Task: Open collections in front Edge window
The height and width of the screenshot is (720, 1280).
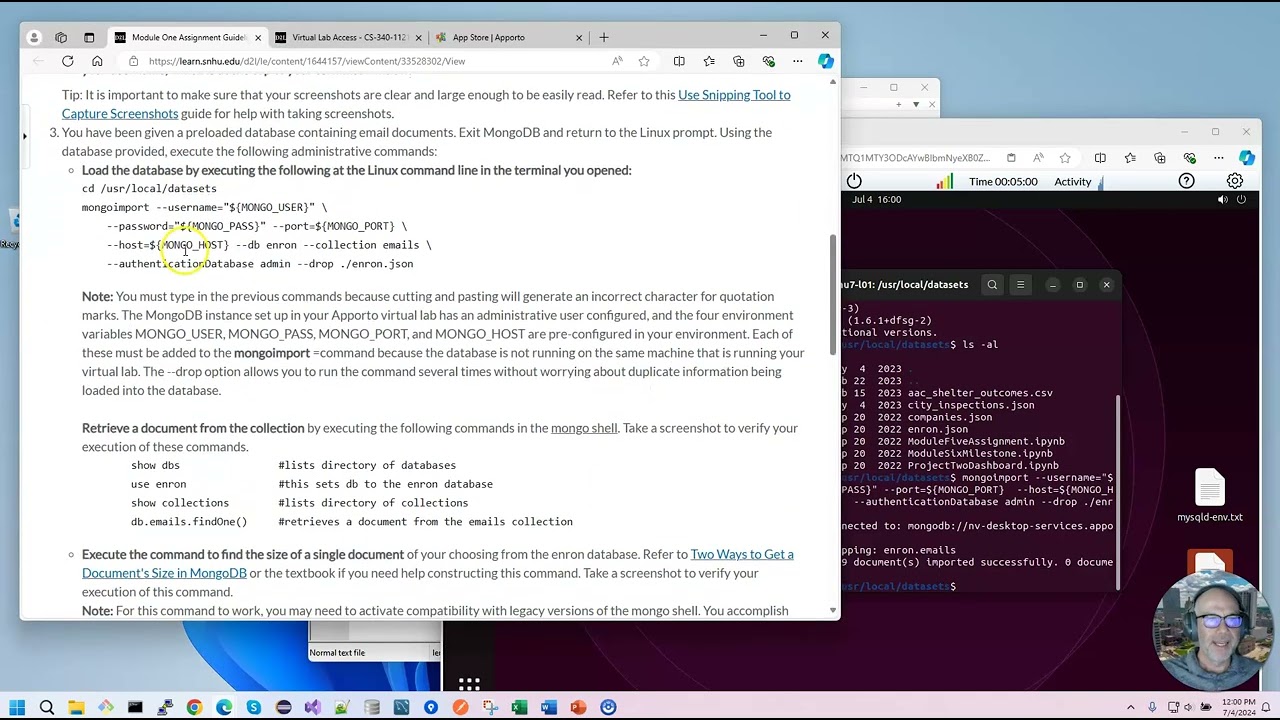Action: [x=738, y=61]
